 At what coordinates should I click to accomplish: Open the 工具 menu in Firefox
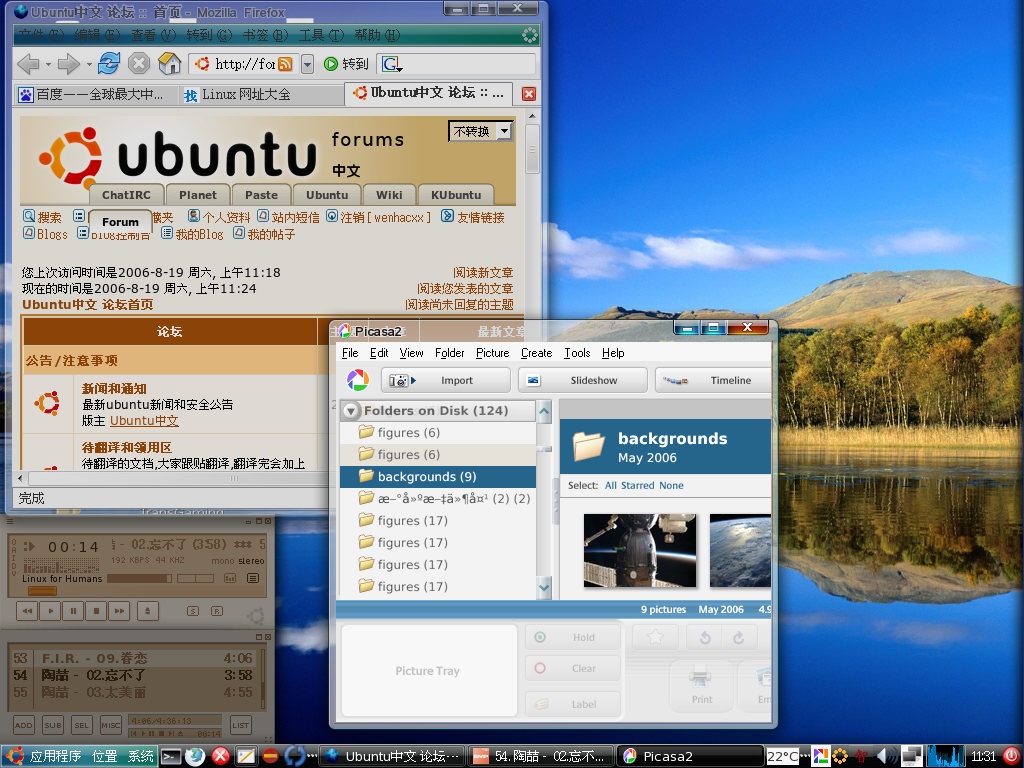click(321, 35)
